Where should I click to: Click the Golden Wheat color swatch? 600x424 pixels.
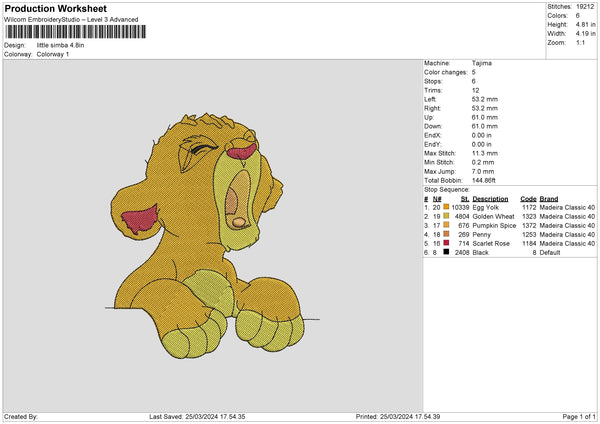(x=446, y=216)
